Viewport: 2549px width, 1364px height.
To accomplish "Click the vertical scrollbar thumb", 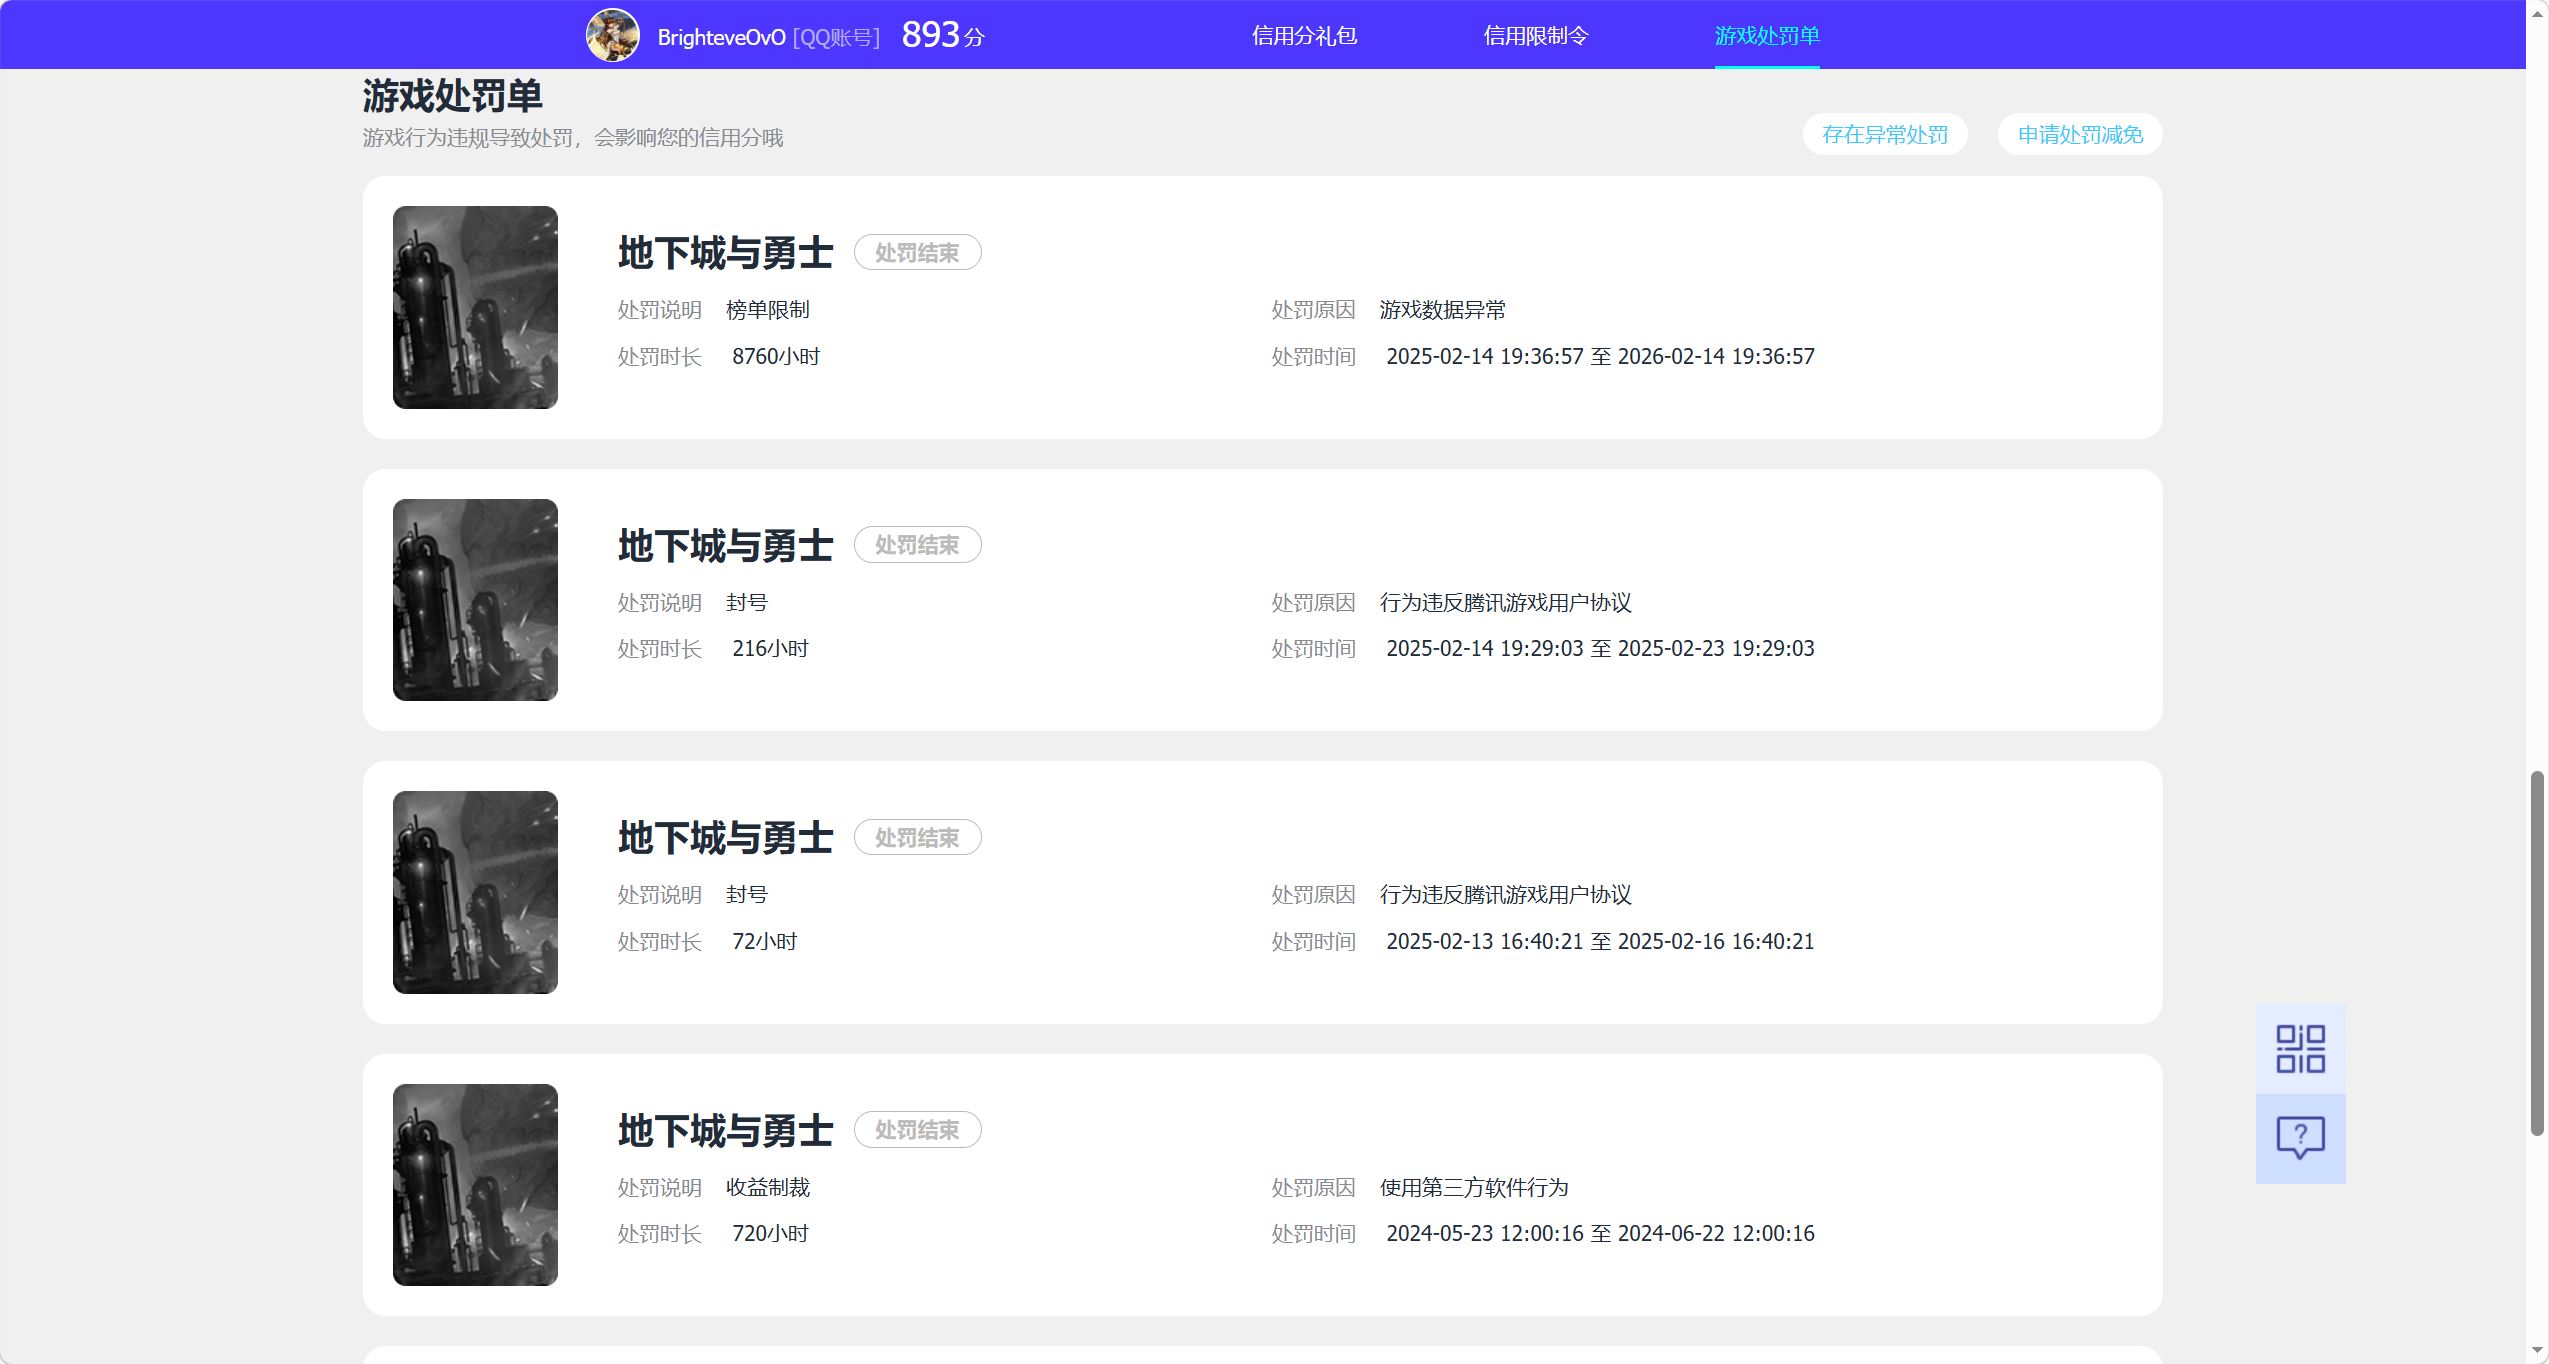I will (x=2537, y=952).
